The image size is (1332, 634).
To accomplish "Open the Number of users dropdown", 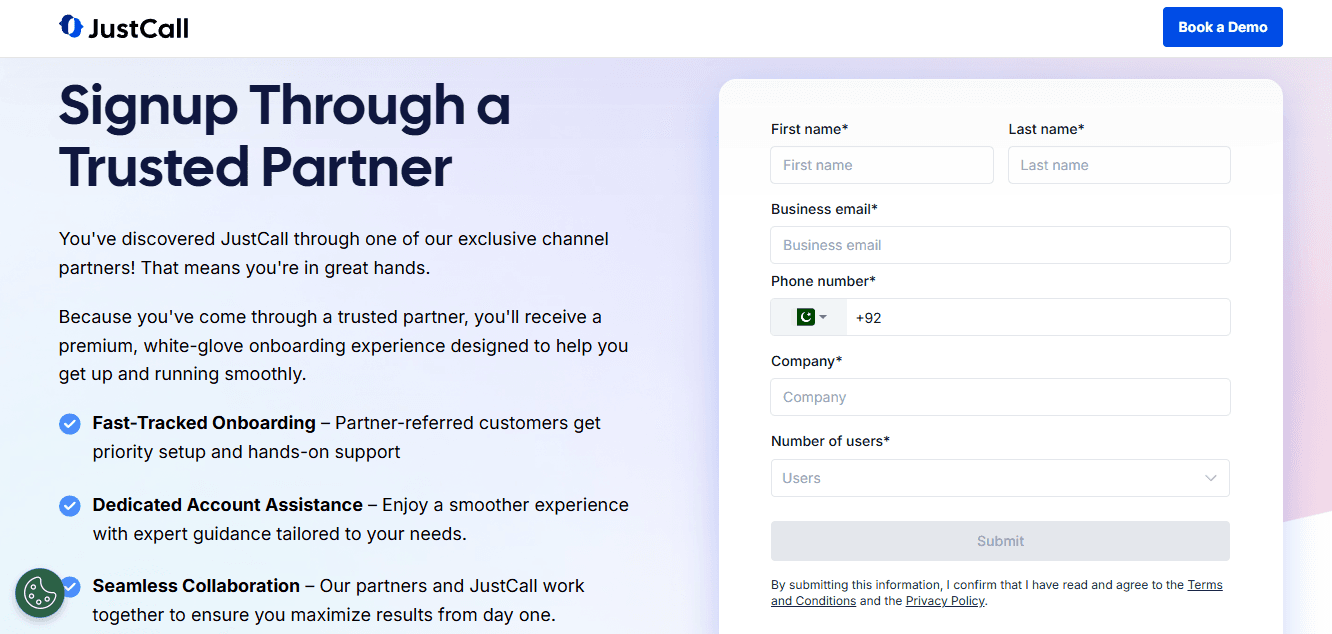I will [1000, 478].
